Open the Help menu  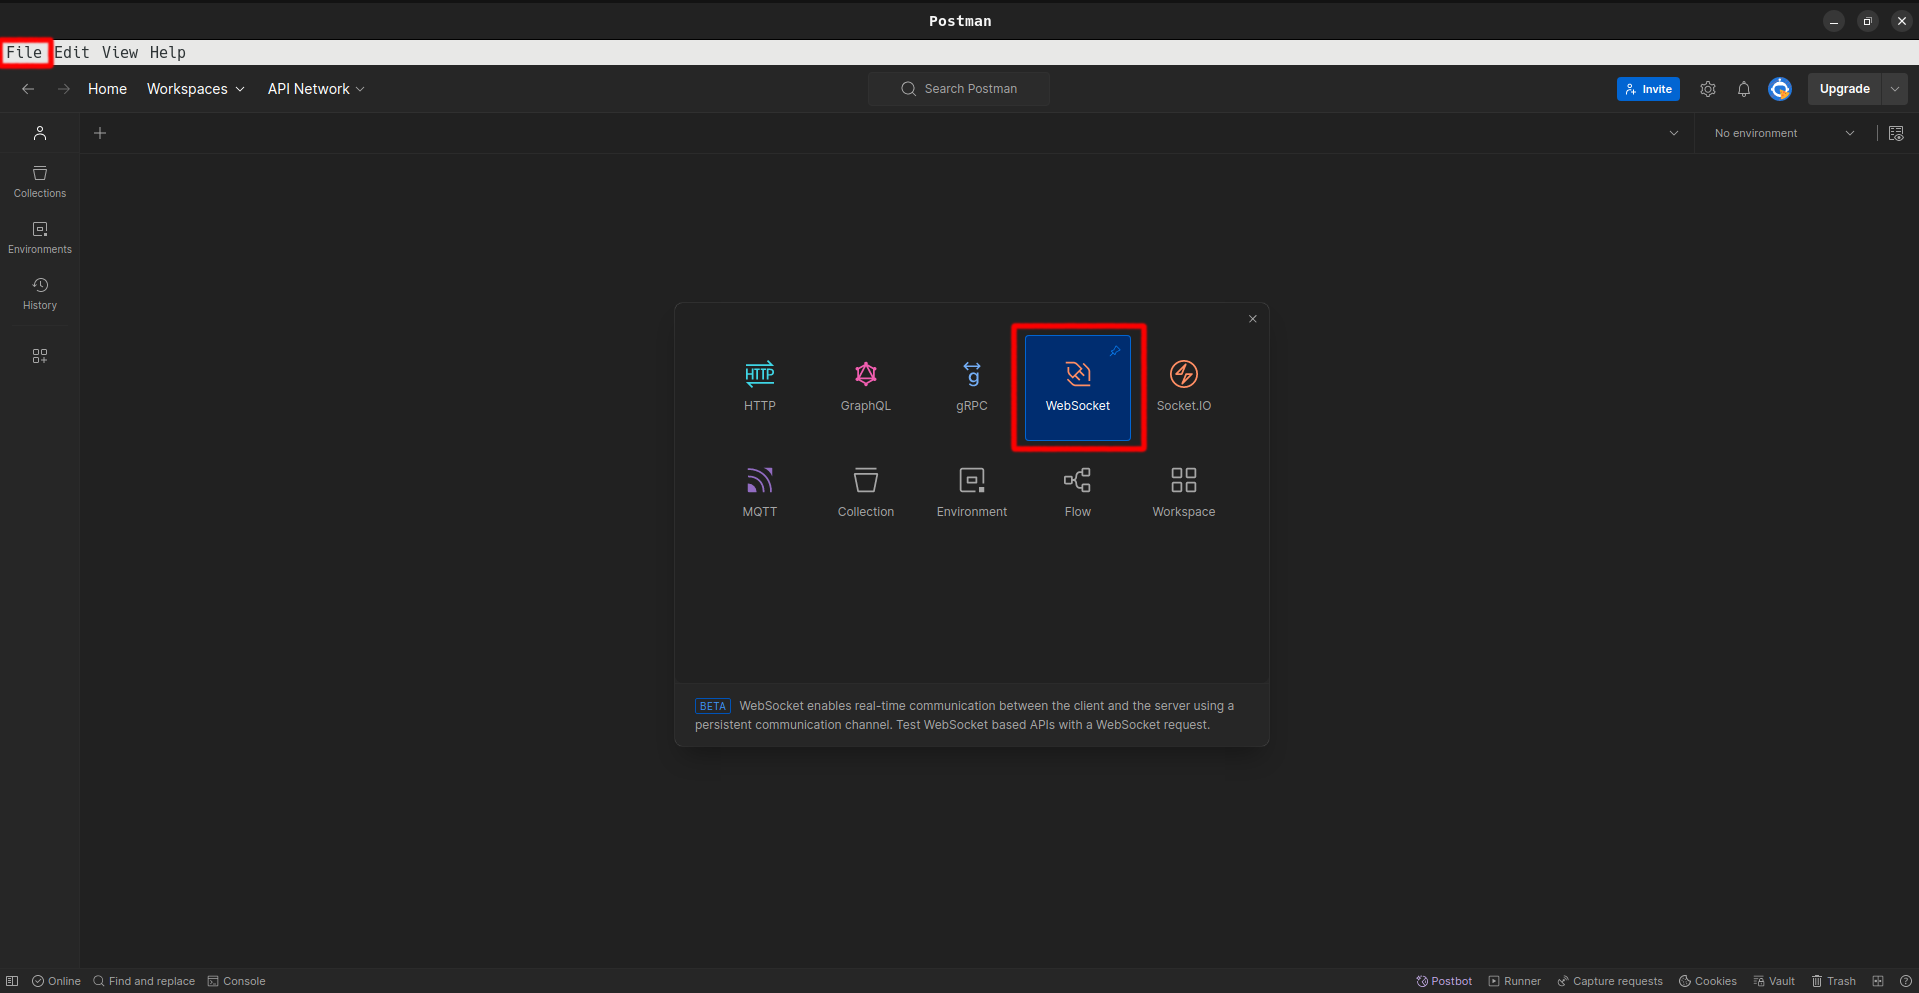point(167,52)
